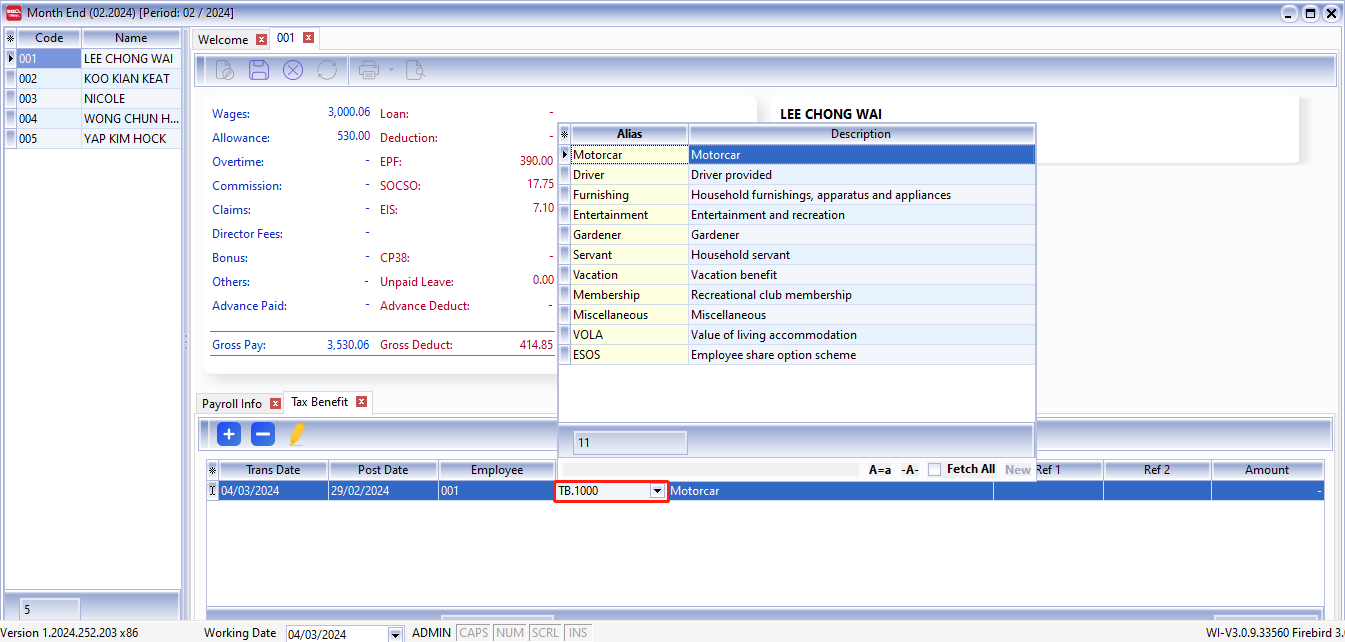Open the Working Date dropdown
The width and height of the screenshot is (1345, 642).
pyautogui.click(x=395, y=634)
